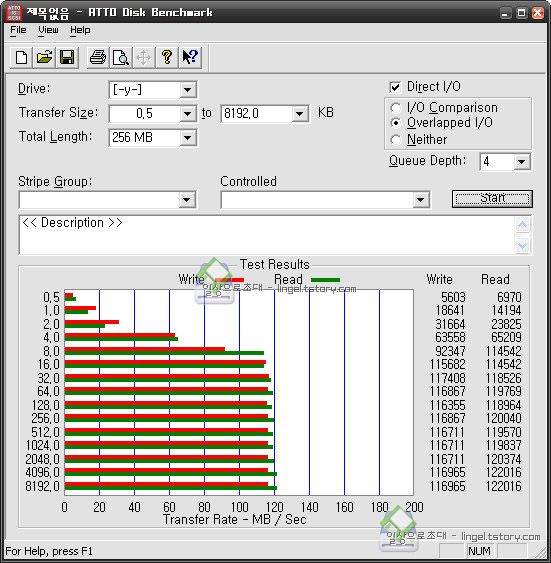The image size is (551, 563).
Task: Click the Test Results group title
Action: tap(275, 265)
